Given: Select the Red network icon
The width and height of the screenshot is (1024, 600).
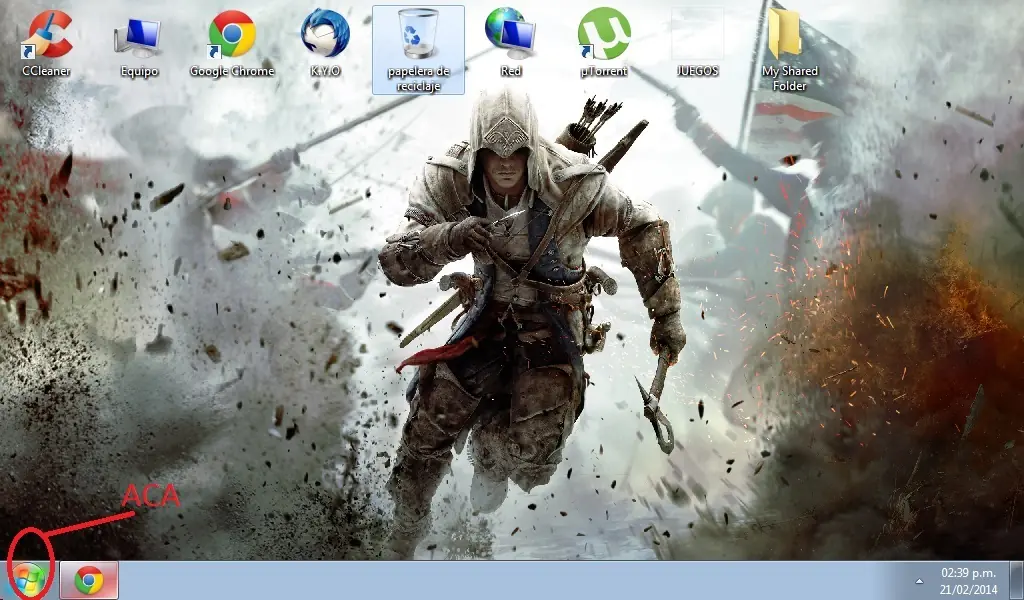Looking at the screenshot, I should (510, 33).
